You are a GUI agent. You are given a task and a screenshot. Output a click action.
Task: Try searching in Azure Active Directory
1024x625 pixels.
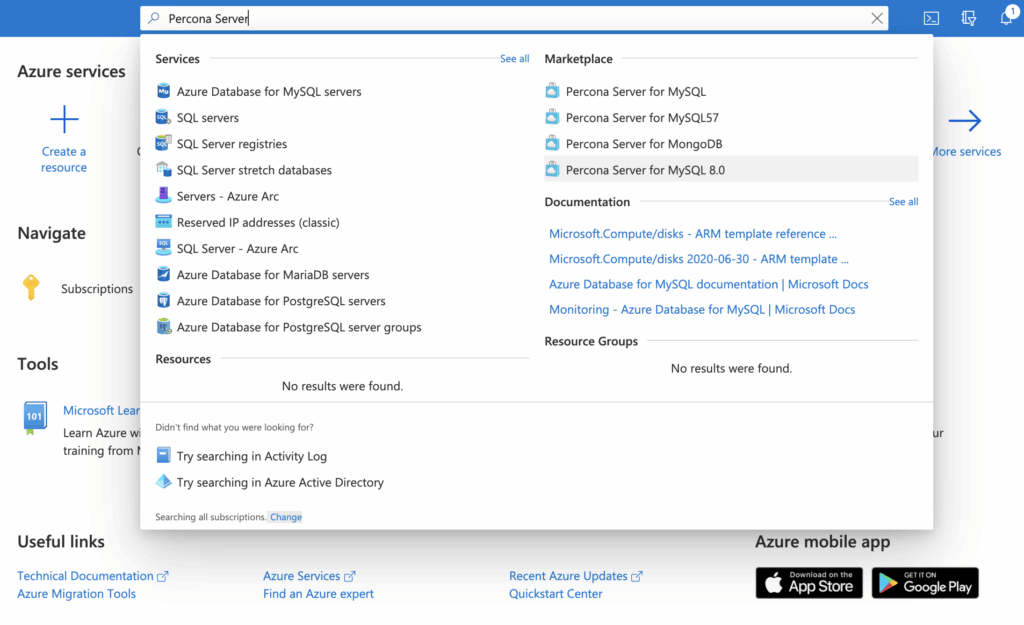[282, 482]
